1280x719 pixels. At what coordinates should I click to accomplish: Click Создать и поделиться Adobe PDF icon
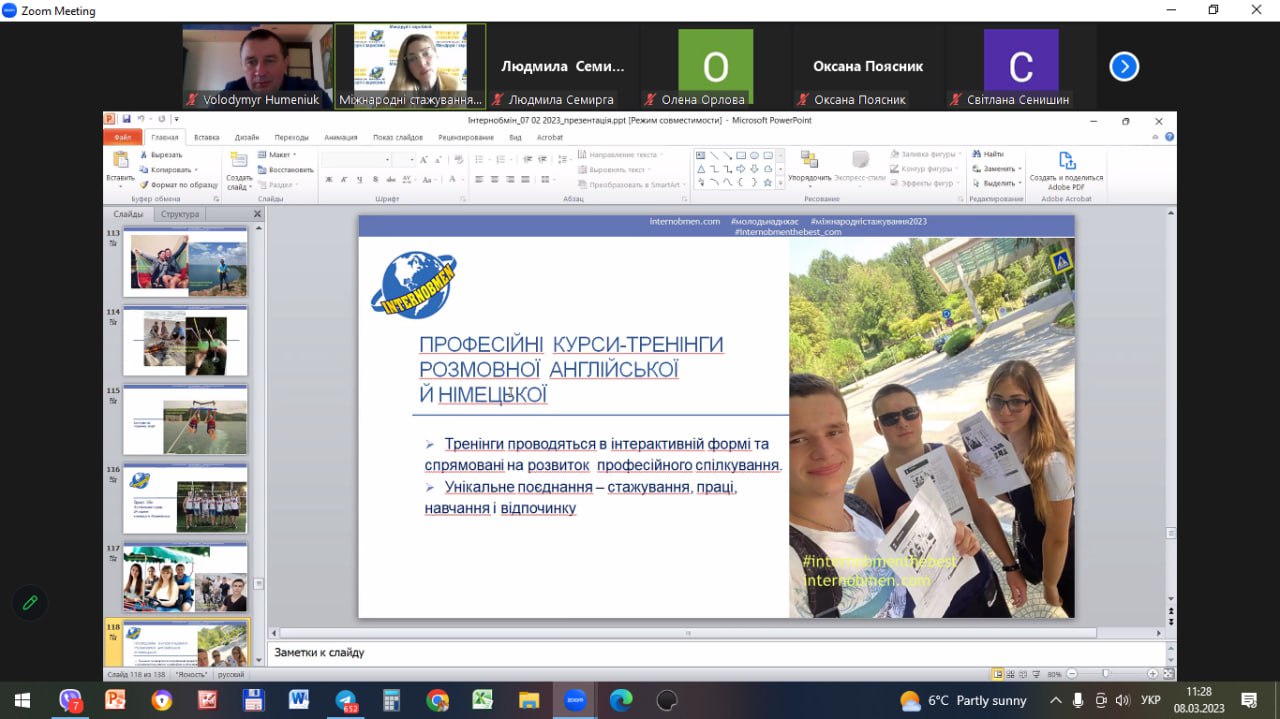[1066, 161]
